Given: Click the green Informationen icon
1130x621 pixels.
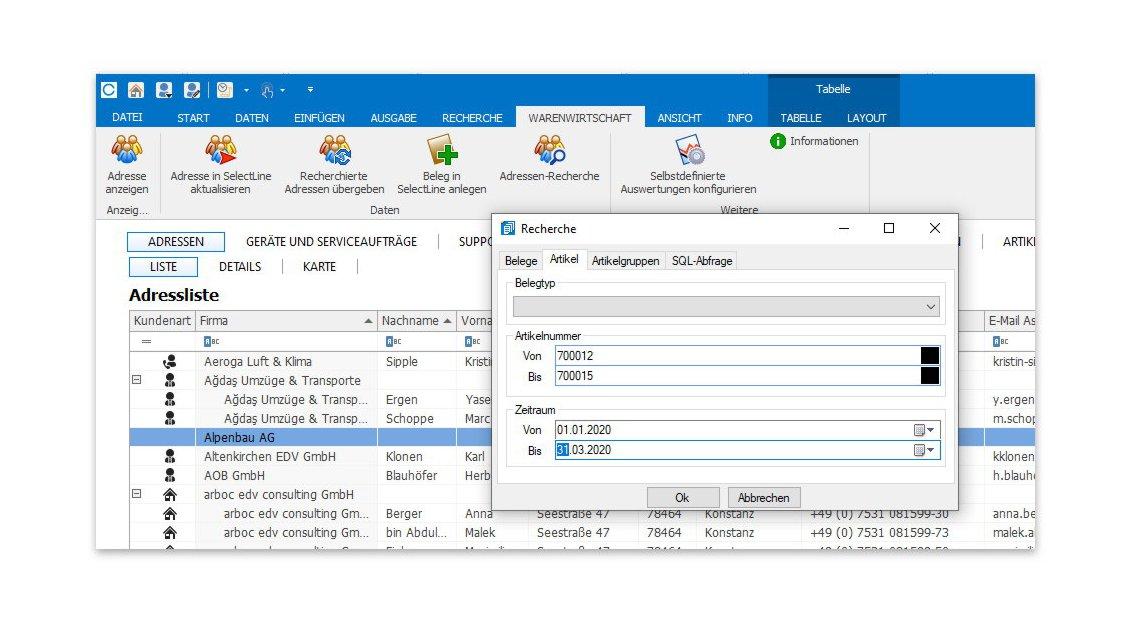Looking at the screenshot, I should click(778, 141).
